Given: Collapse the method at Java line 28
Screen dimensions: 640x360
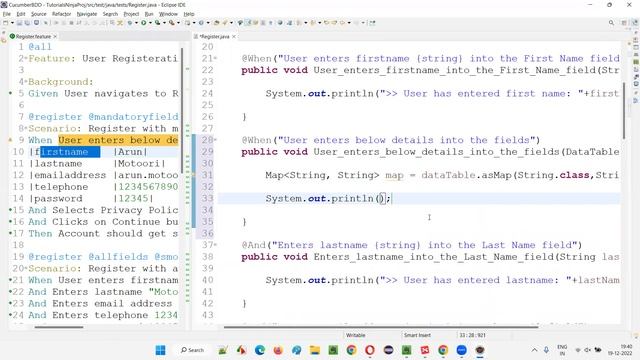Looking at the screenshot, I should click(216, 140).
